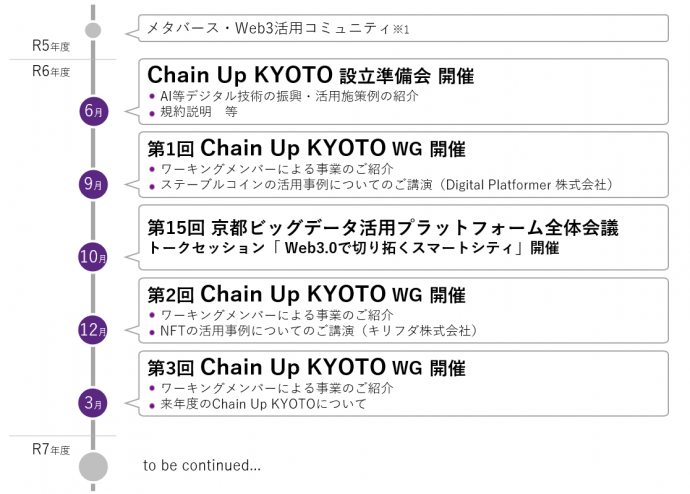Click the R7年度 year label
The width and height of the screenshot is (690, 494).
(51, 449)
